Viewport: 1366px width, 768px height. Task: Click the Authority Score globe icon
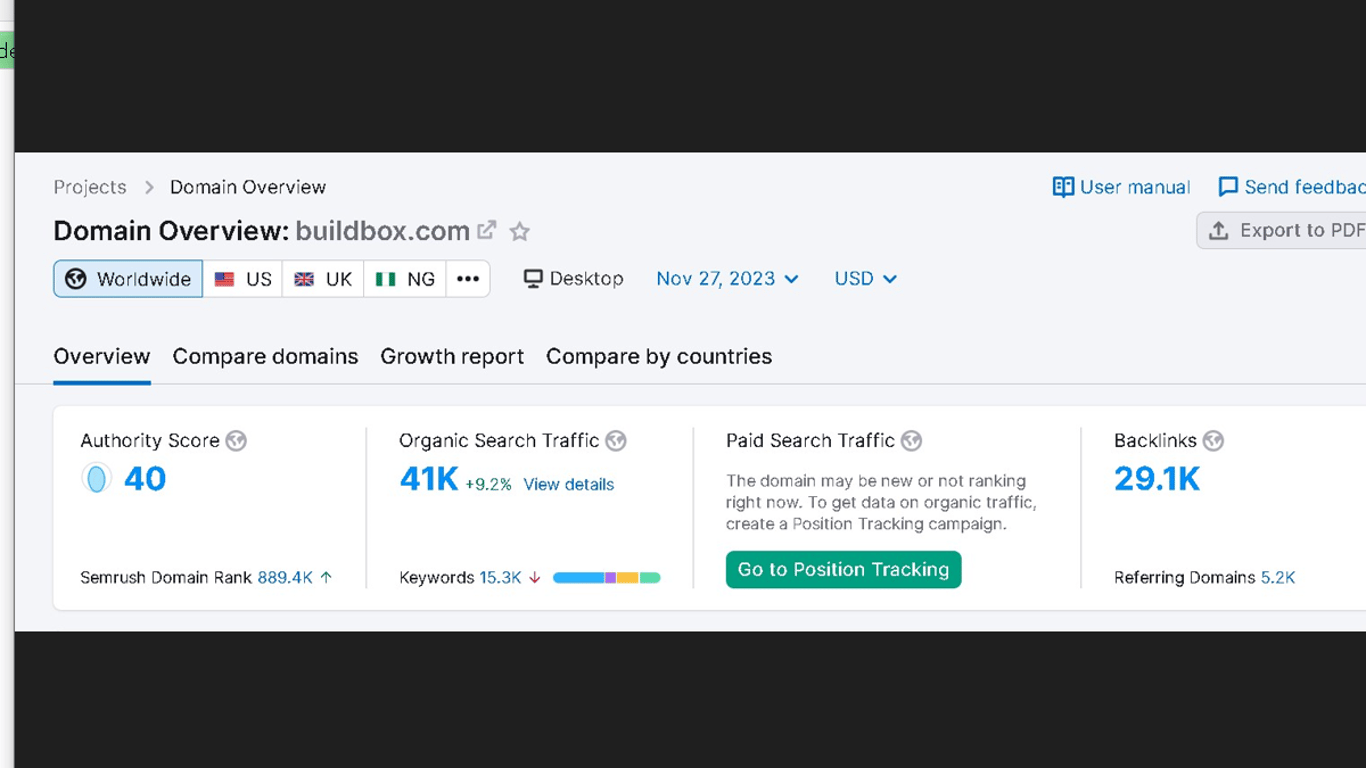point(236,441)
